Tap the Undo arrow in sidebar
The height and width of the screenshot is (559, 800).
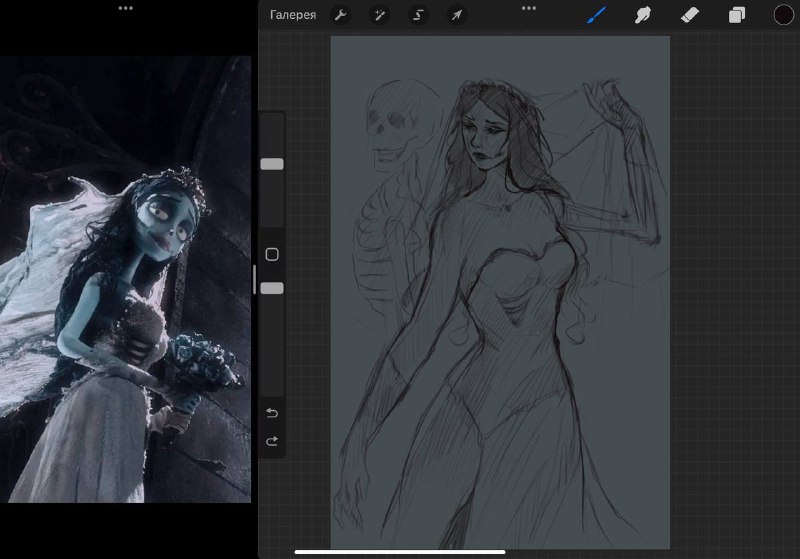[x=272, y=413]
